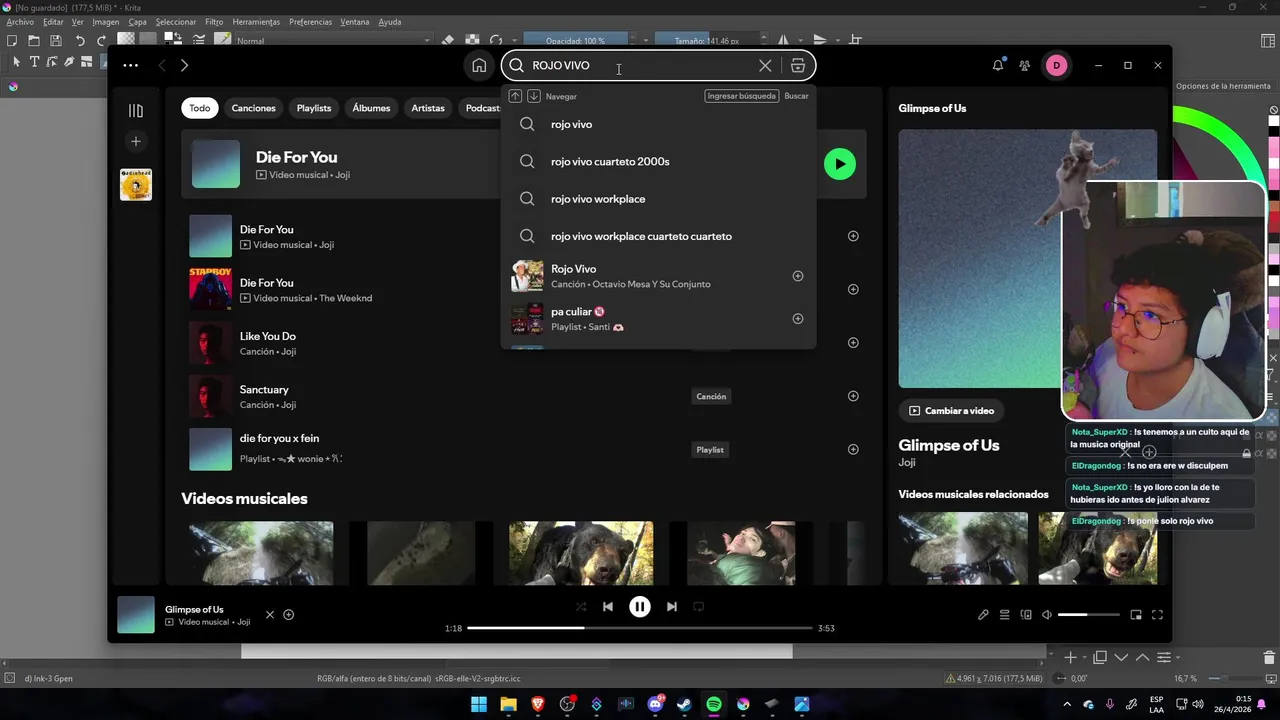Go to the previous track
Viewport: 1280px width, 720px height.
pos(608,606)
